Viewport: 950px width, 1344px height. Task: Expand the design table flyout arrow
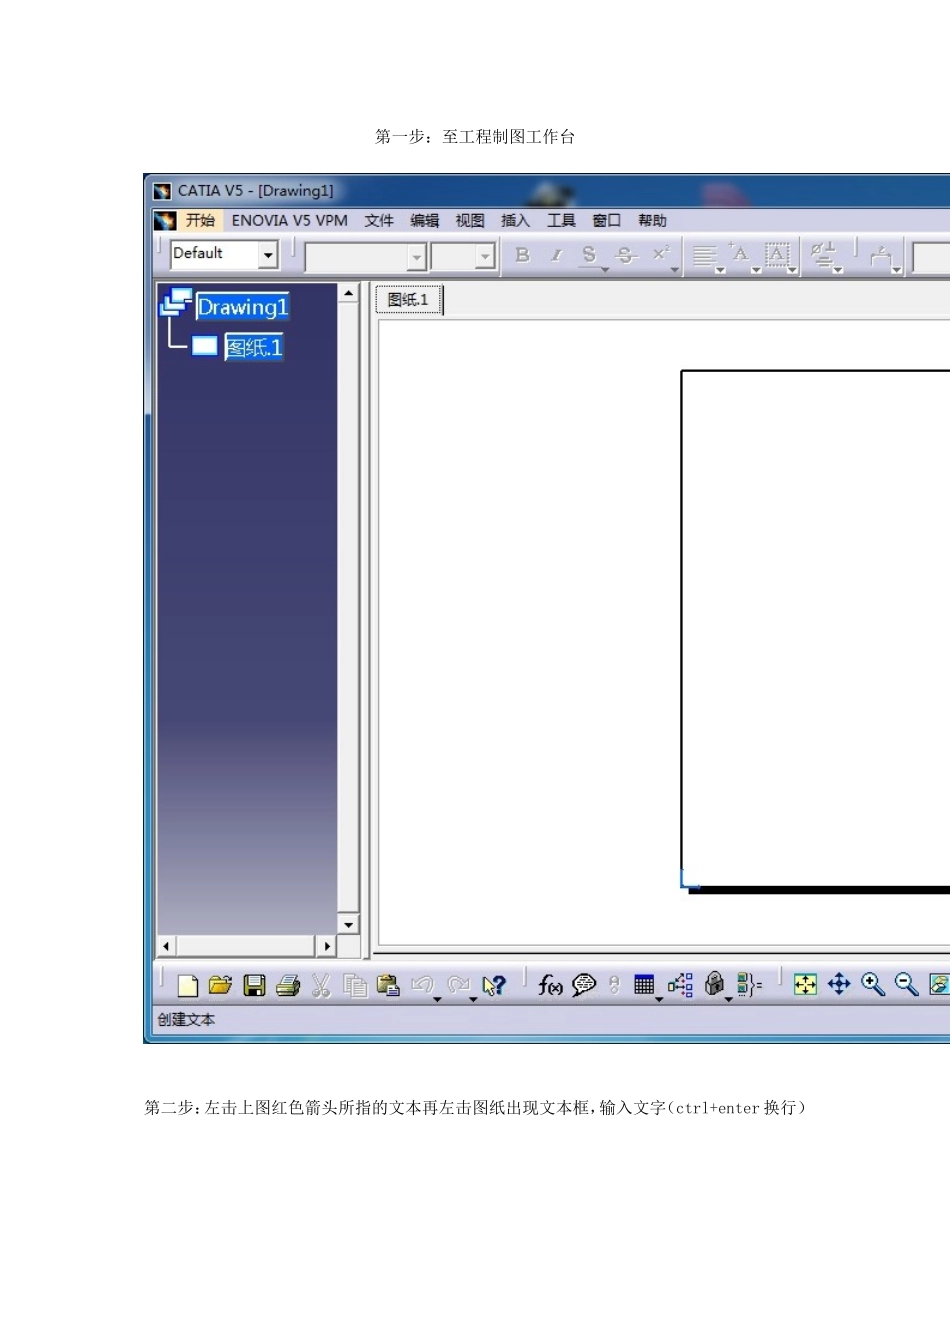click(x=659, y=999)
